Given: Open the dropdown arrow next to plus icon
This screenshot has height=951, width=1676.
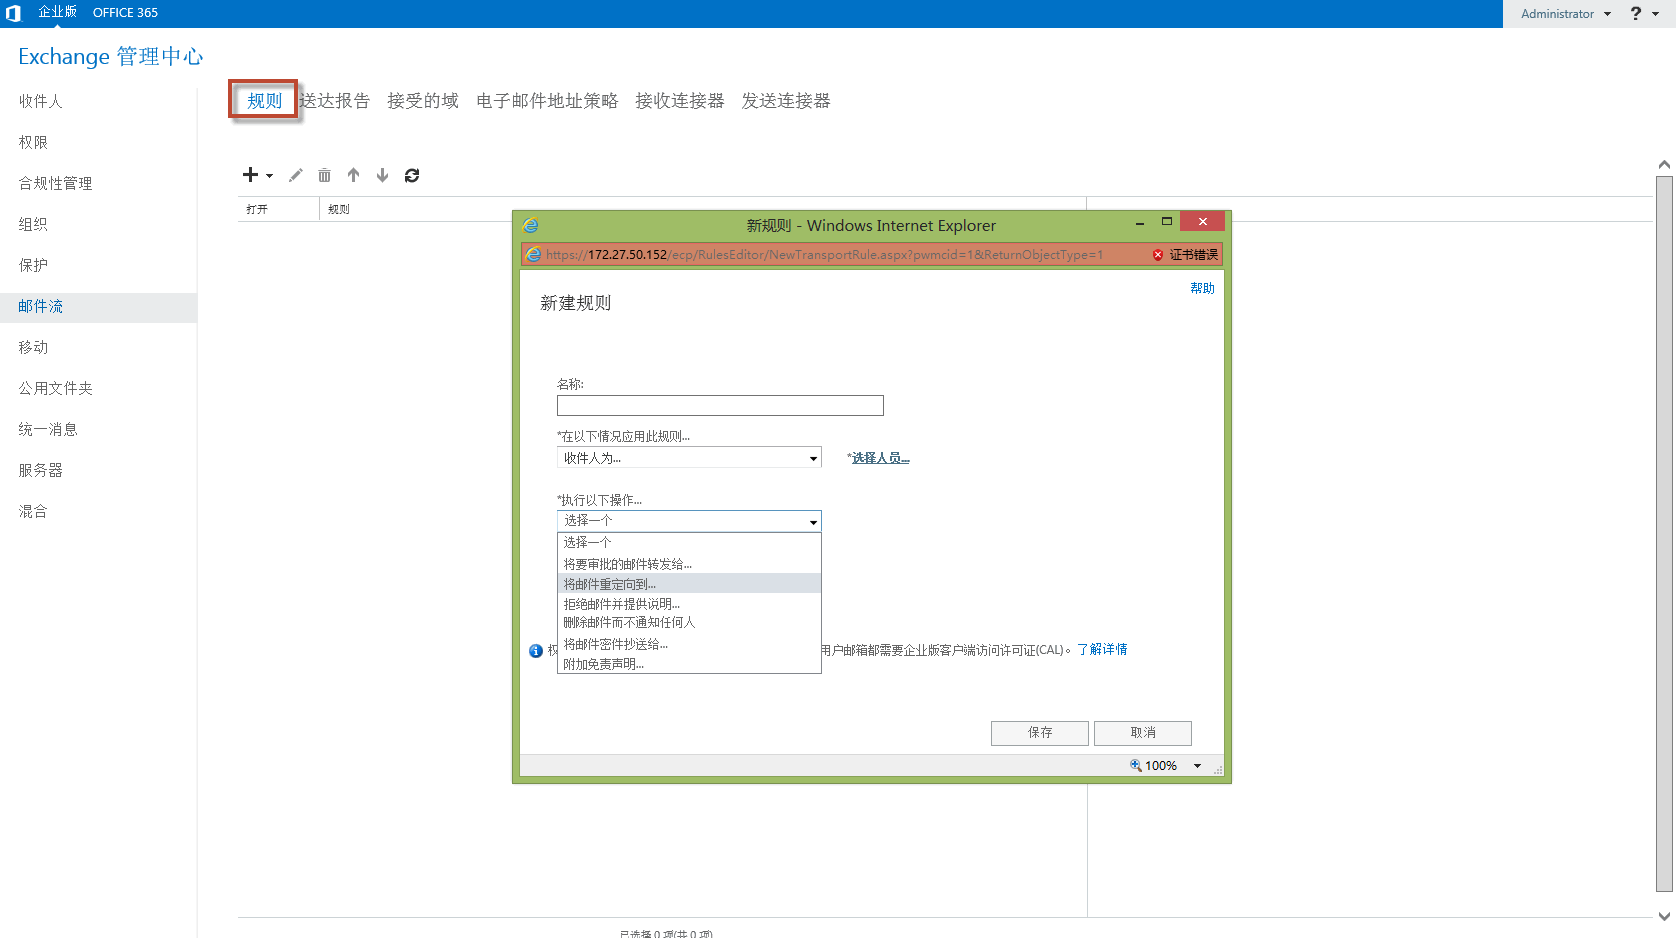Looking at the screenshot, I should click(269, 176).
